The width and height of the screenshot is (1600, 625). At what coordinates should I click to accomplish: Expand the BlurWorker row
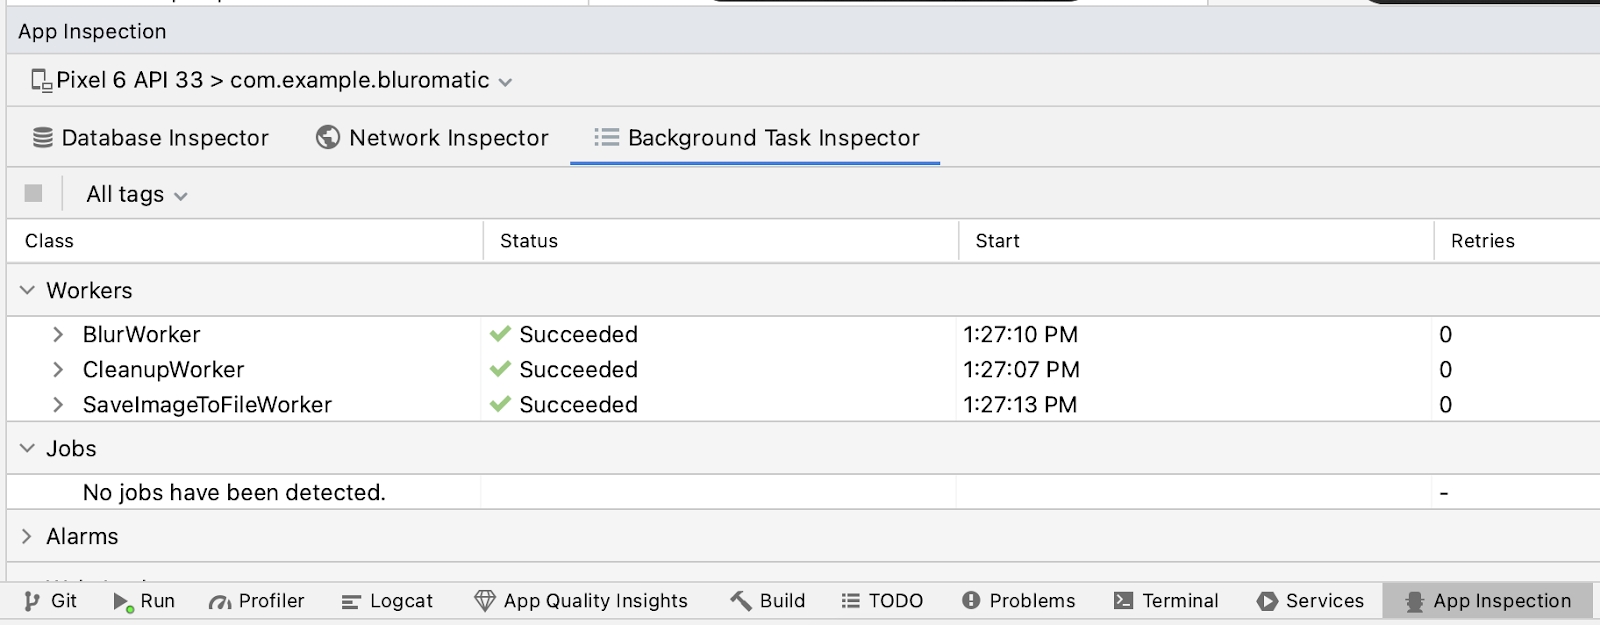click(x=58, y=334)
